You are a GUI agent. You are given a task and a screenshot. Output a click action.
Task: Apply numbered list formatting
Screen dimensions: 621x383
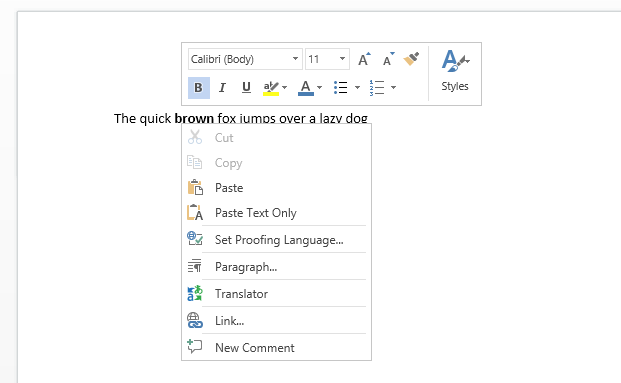coord(376,88)
